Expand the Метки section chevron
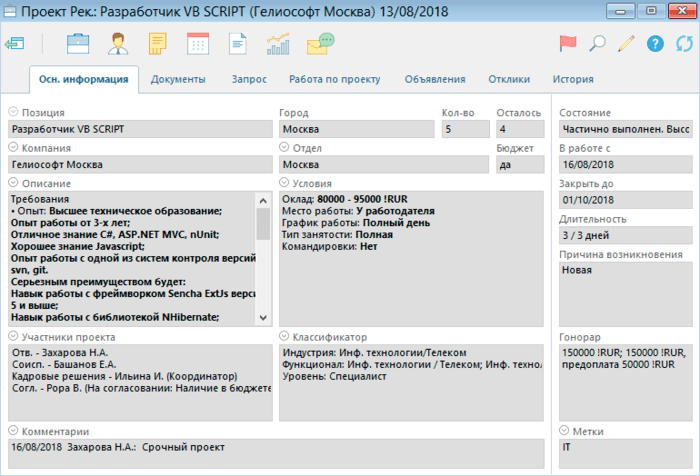 [564, 430]
